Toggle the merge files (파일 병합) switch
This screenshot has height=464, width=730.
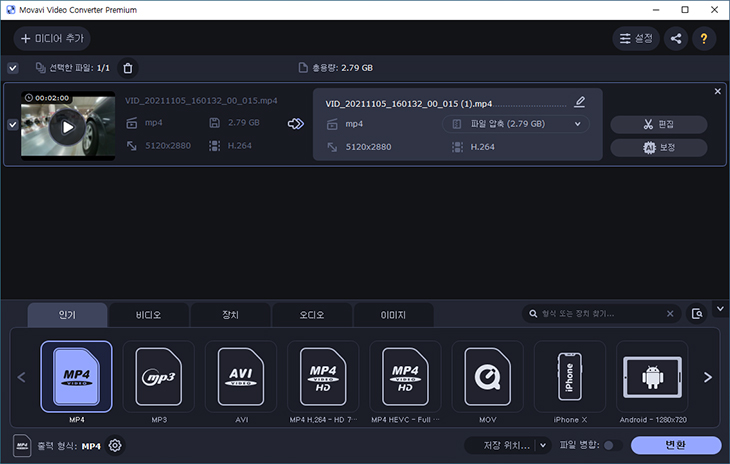coord(612,445)
